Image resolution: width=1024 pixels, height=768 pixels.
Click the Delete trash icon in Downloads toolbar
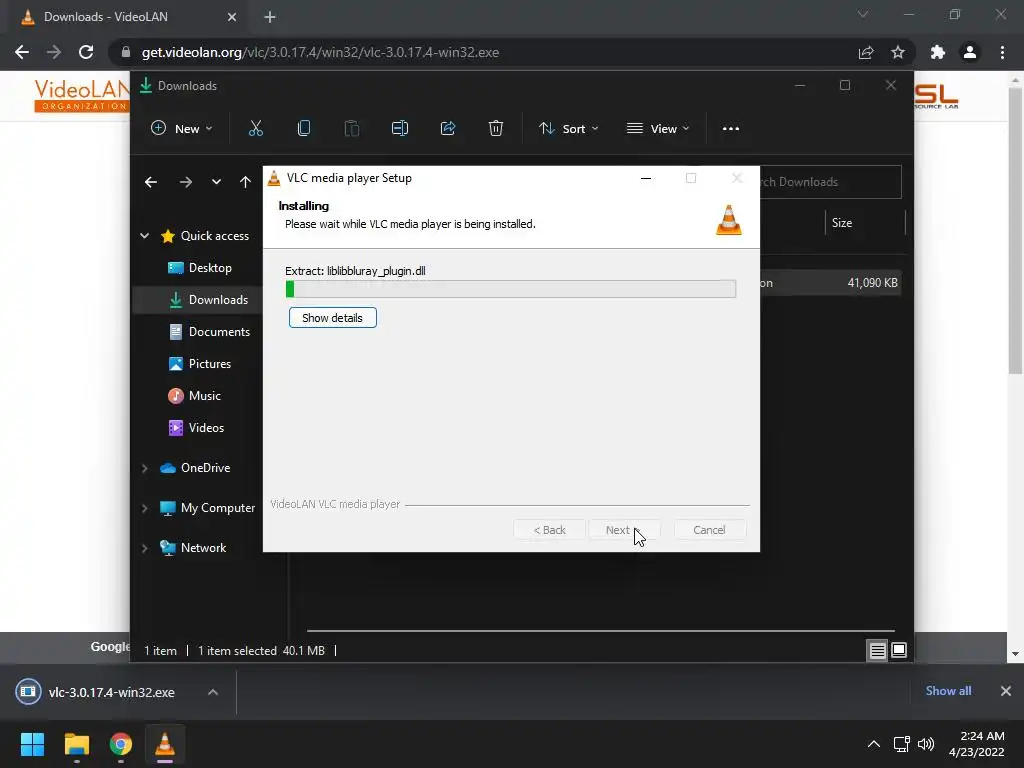tap(496, 129)
